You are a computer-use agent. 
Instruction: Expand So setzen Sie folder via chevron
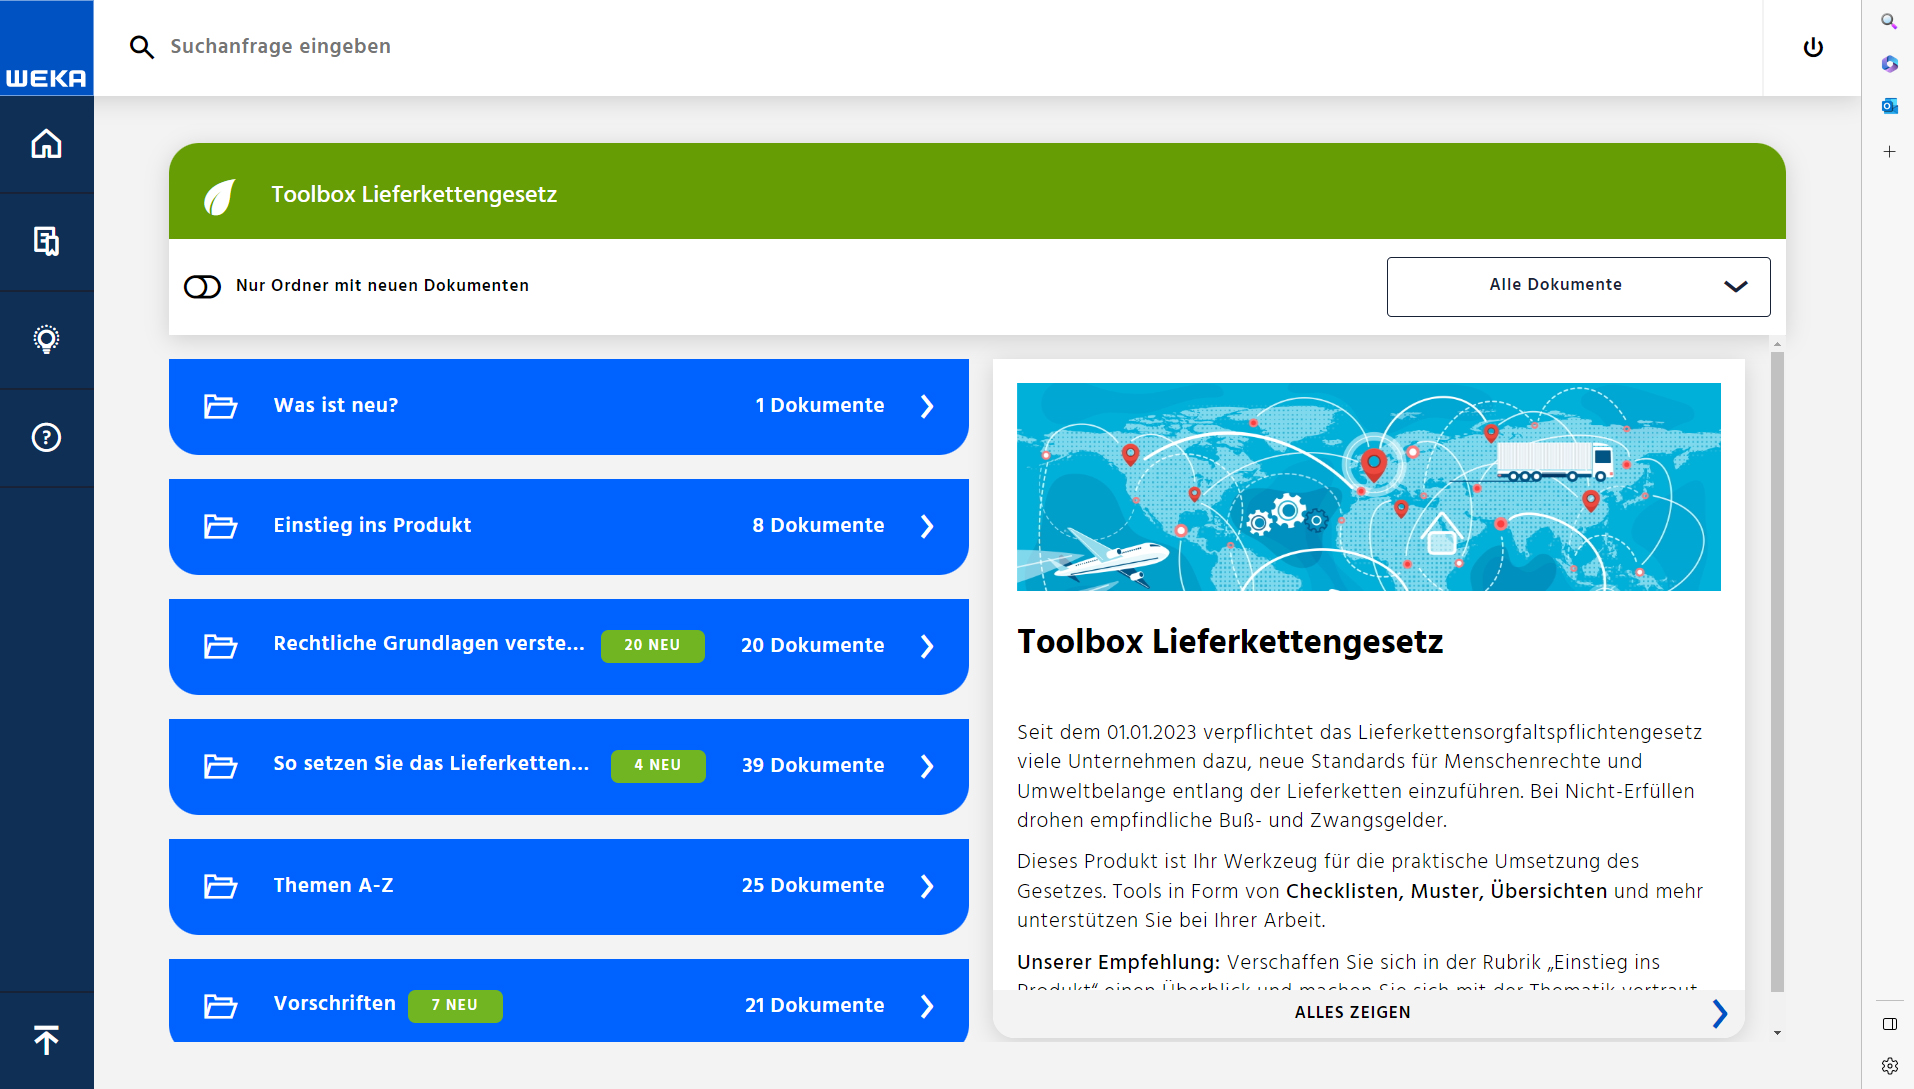[927, 766]
